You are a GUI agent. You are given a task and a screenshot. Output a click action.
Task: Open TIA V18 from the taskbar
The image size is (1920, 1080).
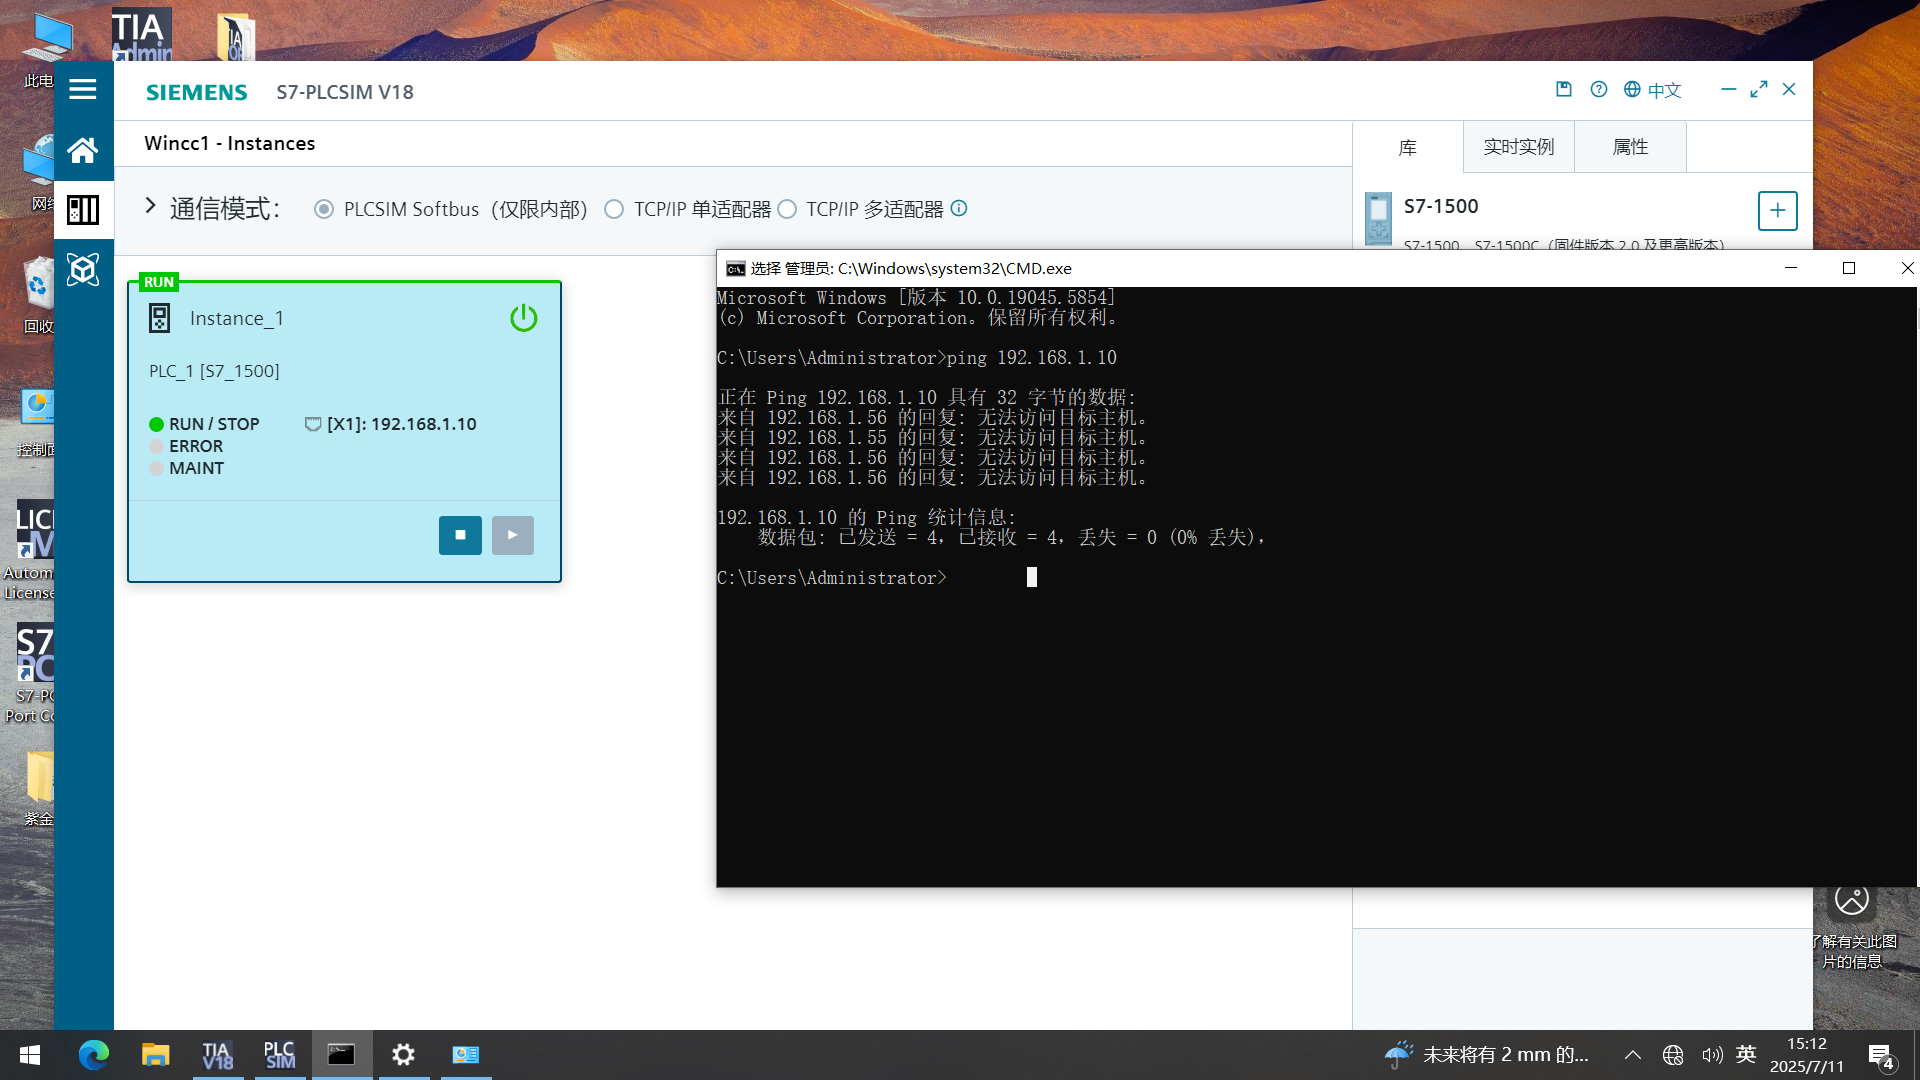(x=217, y=1055)
